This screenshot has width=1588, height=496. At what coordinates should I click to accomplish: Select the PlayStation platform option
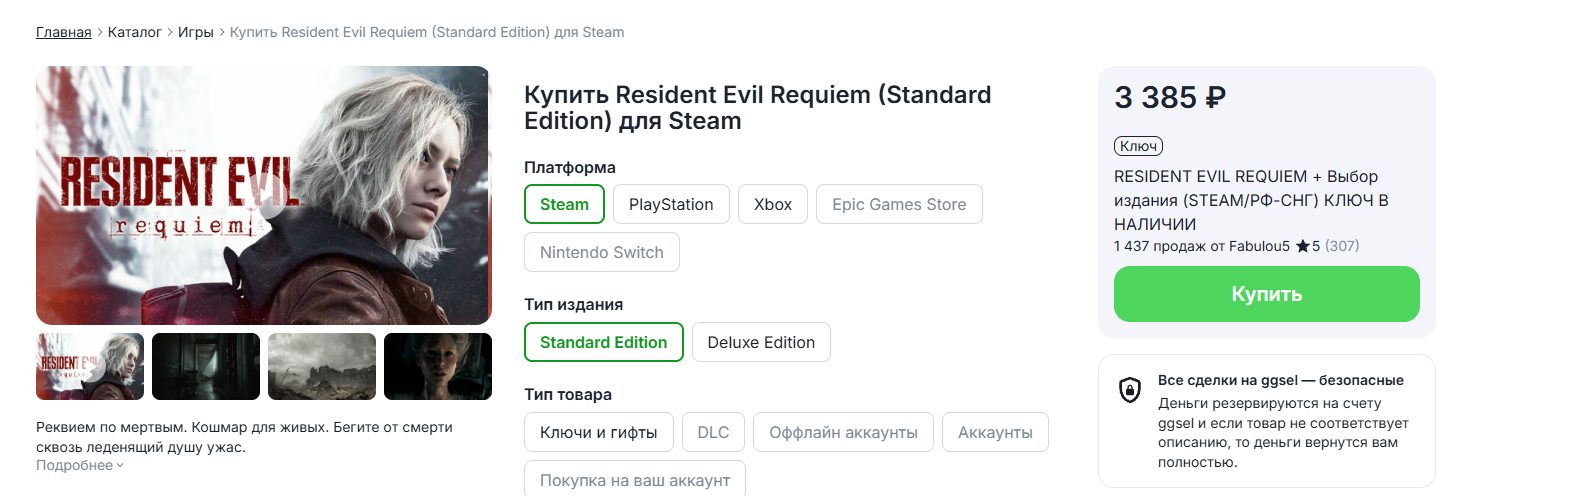(671, 204)
